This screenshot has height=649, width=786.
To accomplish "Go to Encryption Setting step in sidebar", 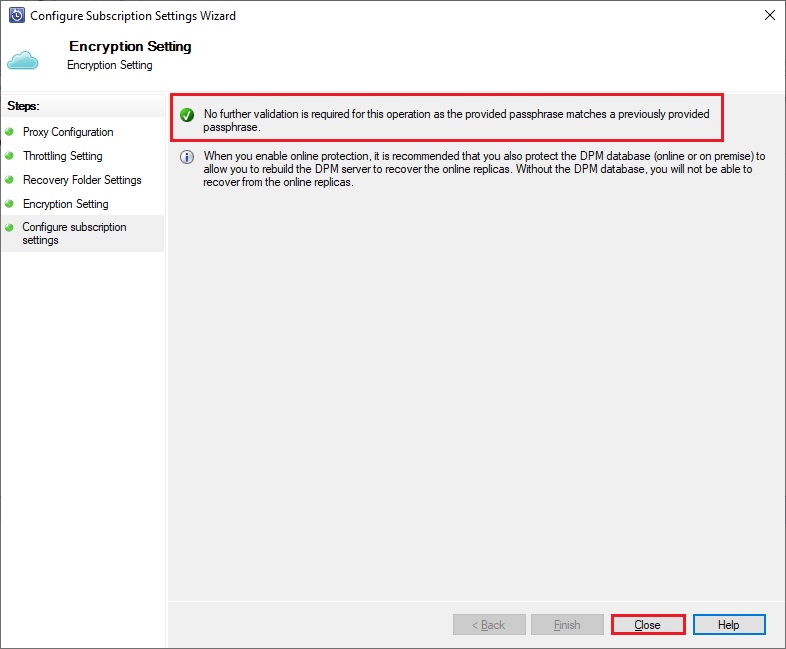I will [x=66, y=203].
